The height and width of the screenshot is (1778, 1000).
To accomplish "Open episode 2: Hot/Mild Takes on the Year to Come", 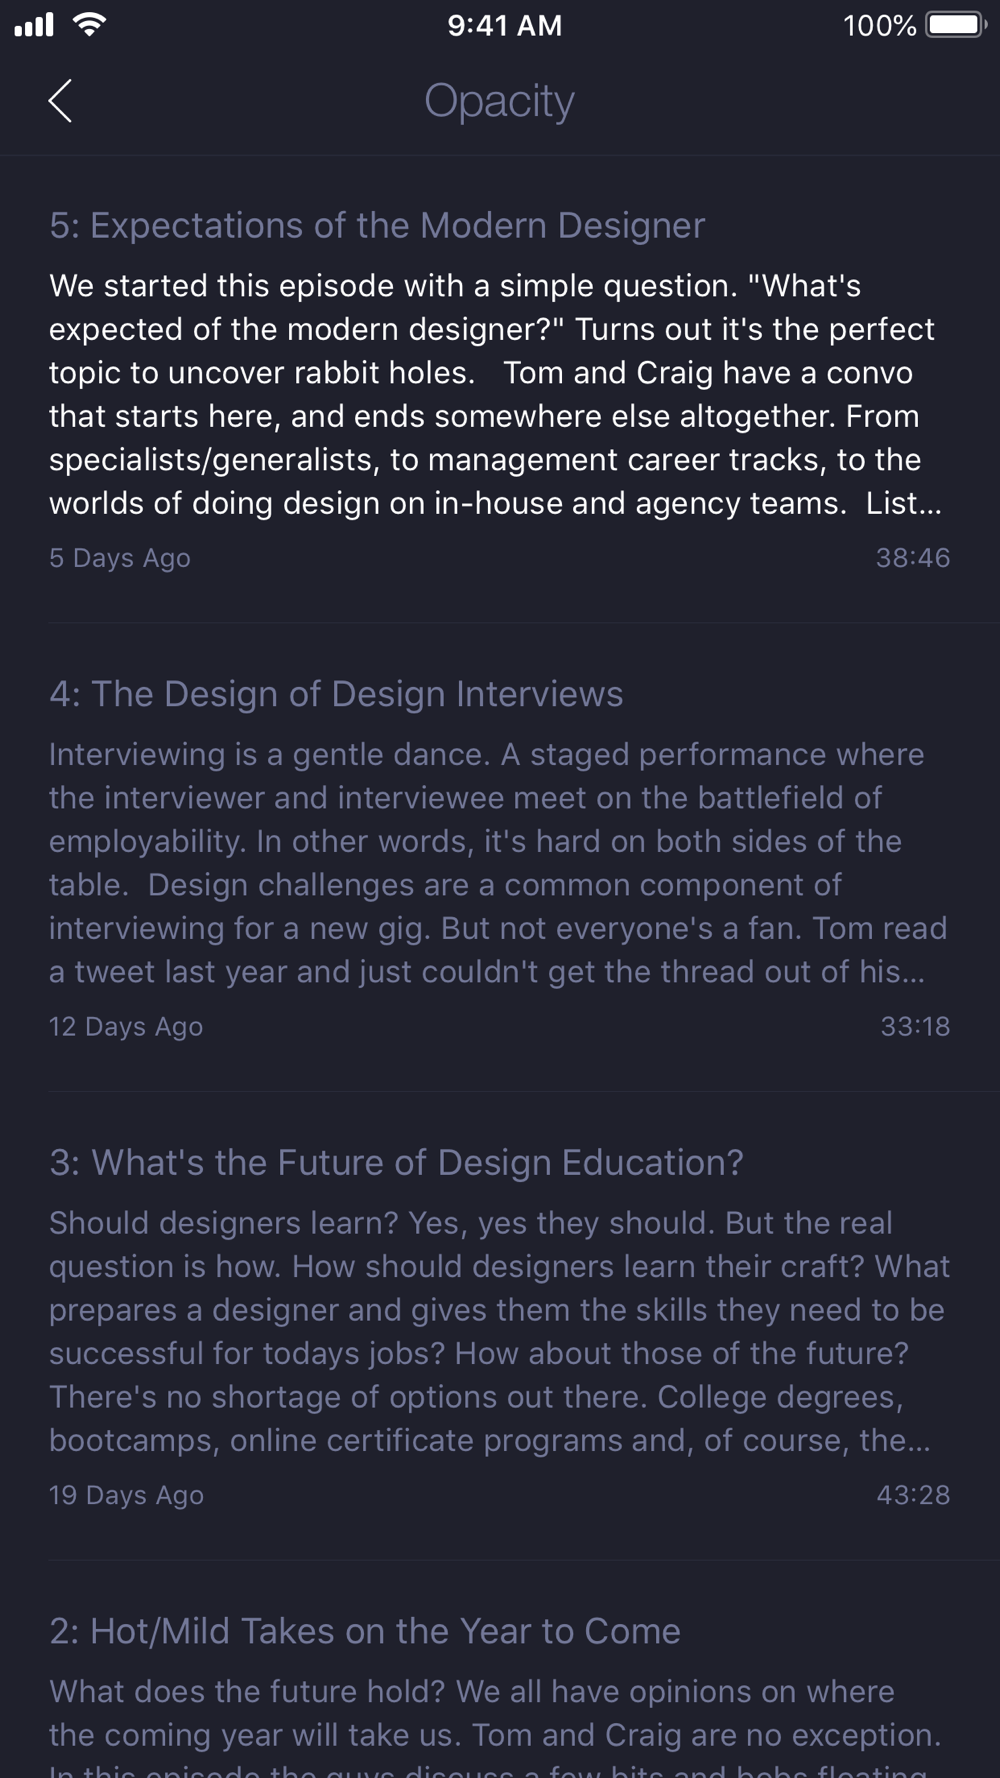I will 365,1631.
